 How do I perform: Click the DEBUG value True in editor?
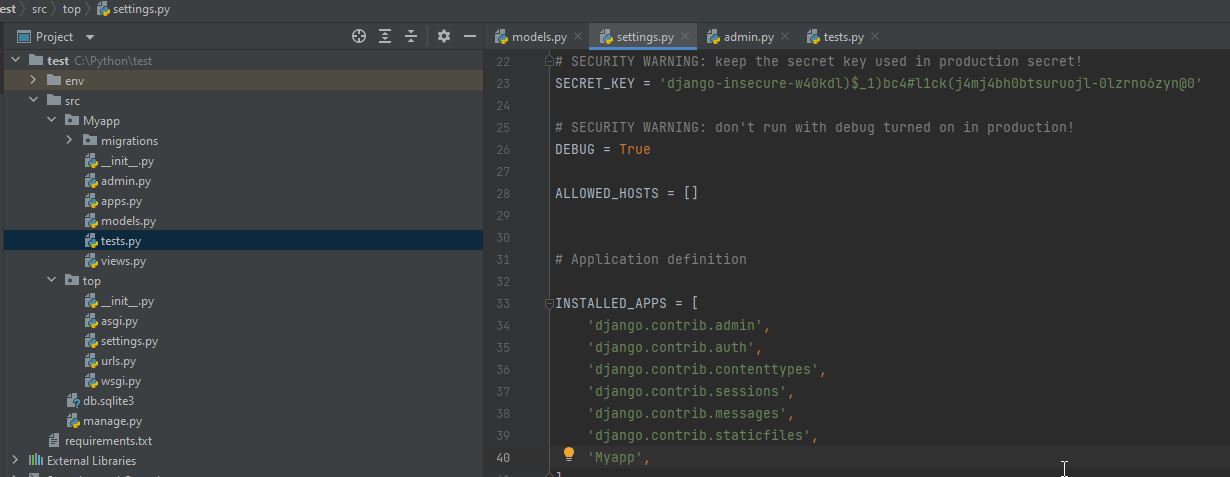click(x=635, y=149)
